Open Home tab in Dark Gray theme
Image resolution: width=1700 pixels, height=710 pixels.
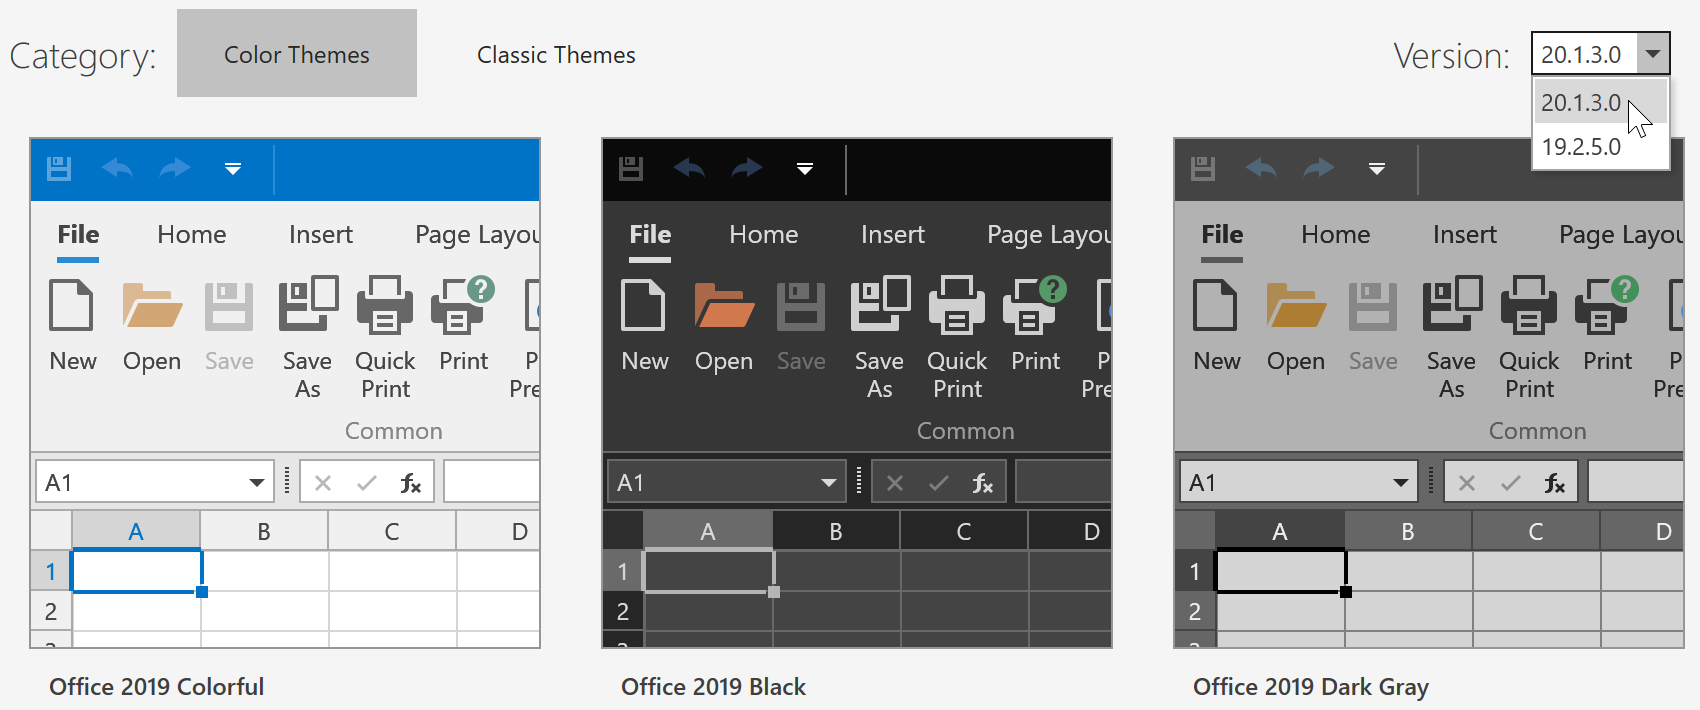(x=1335, y=235)
